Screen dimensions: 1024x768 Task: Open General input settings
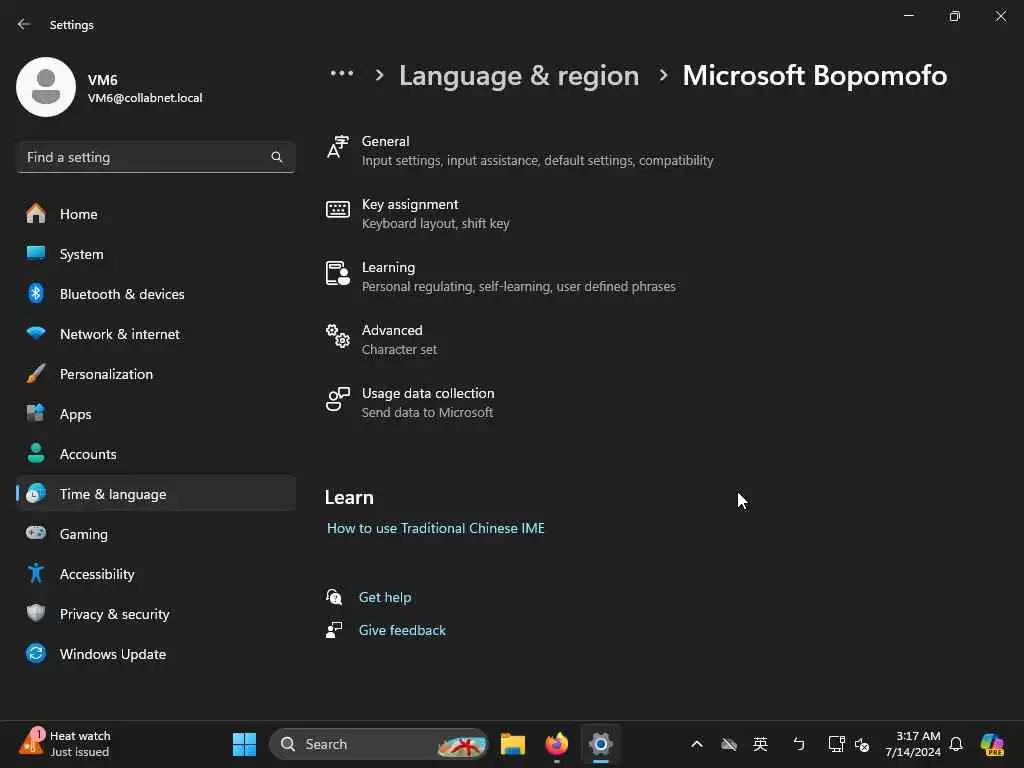(x=519, y=151)
